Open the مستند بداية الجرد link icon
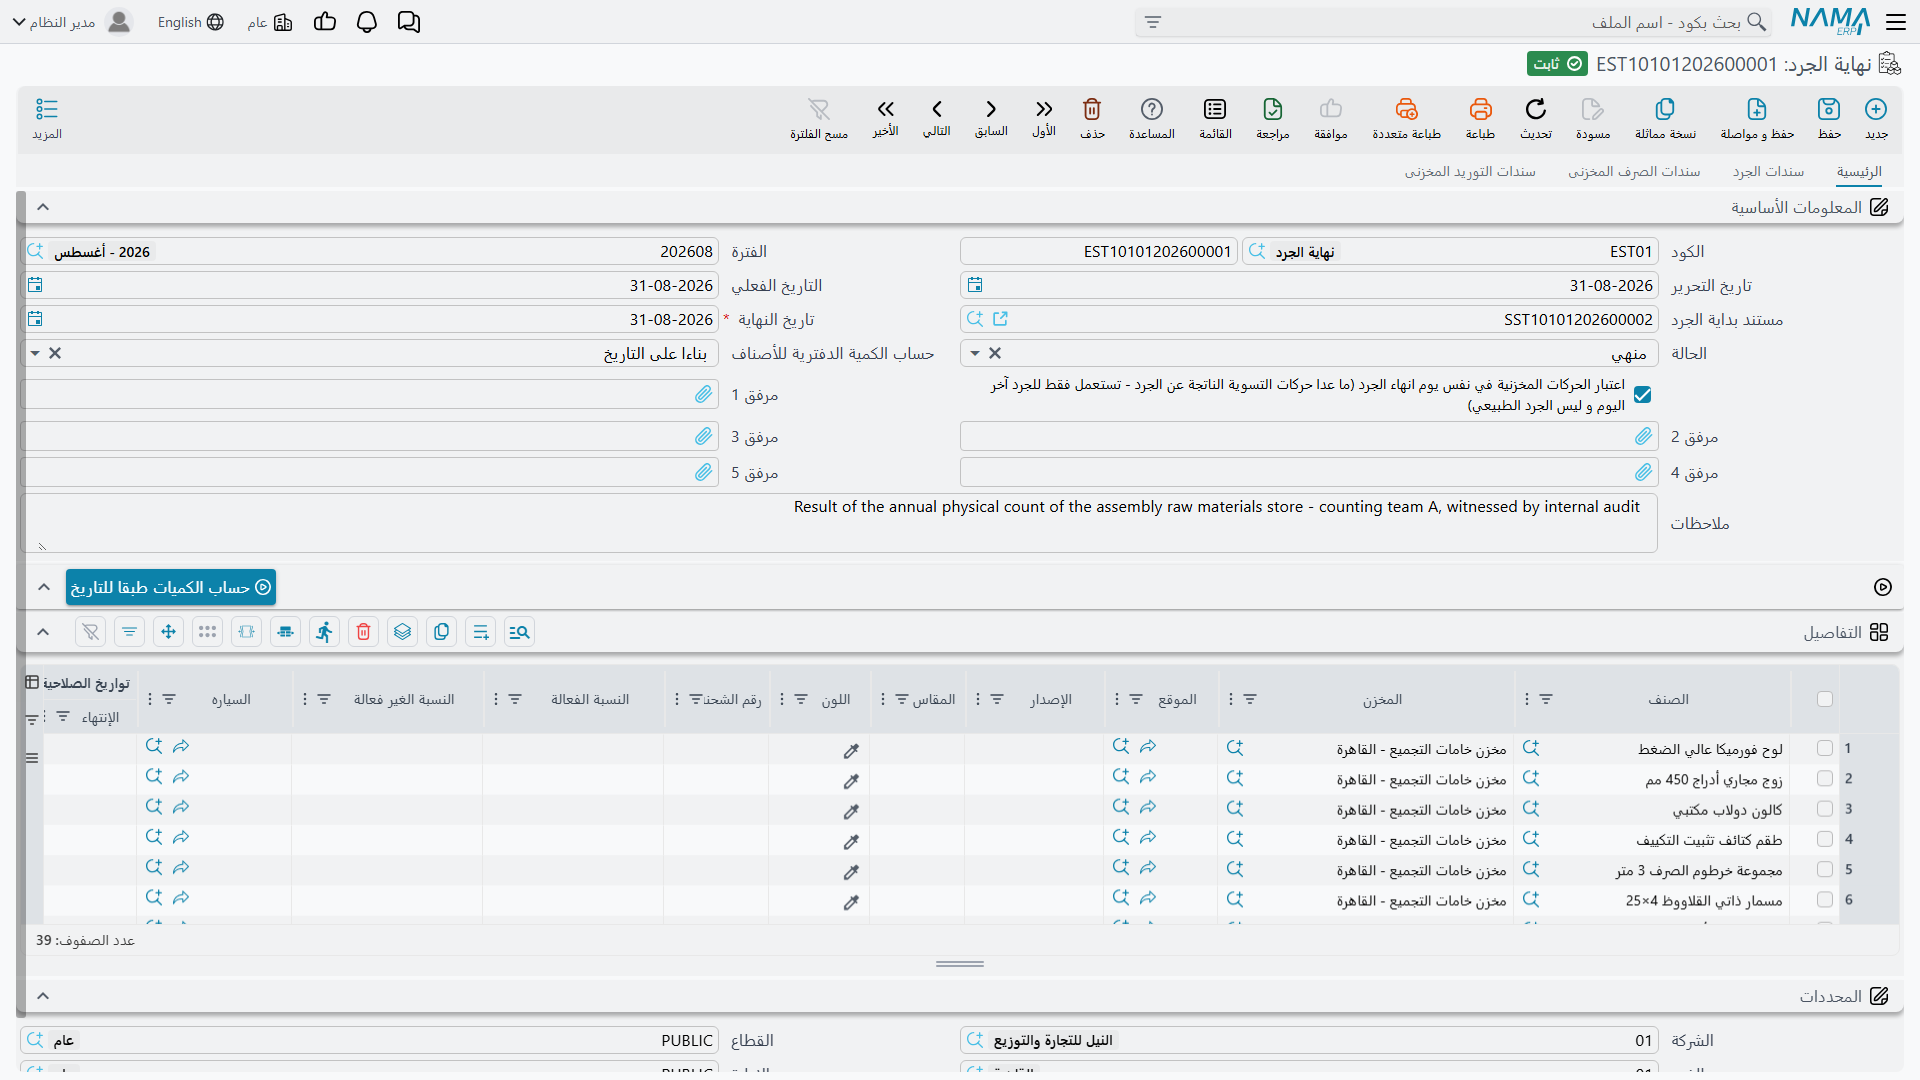 tap(1000, 319)
